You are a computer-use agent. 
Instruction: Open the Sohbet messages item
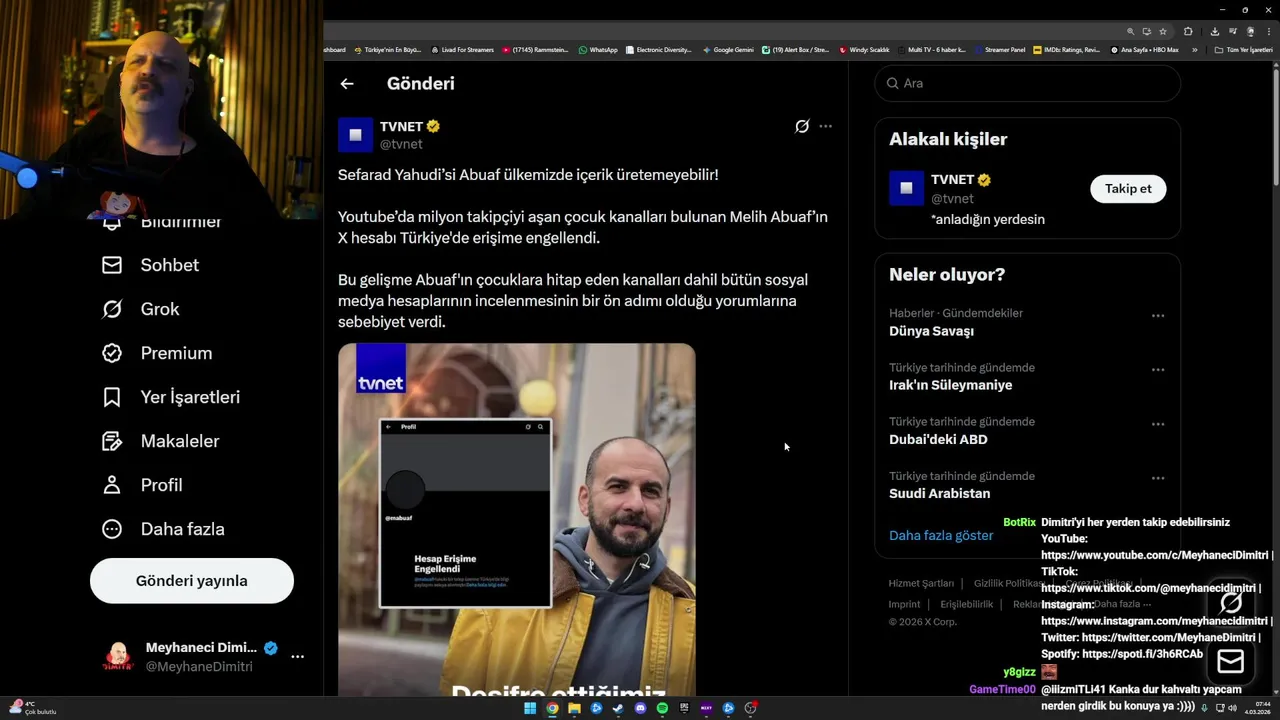tap(151, 265)
